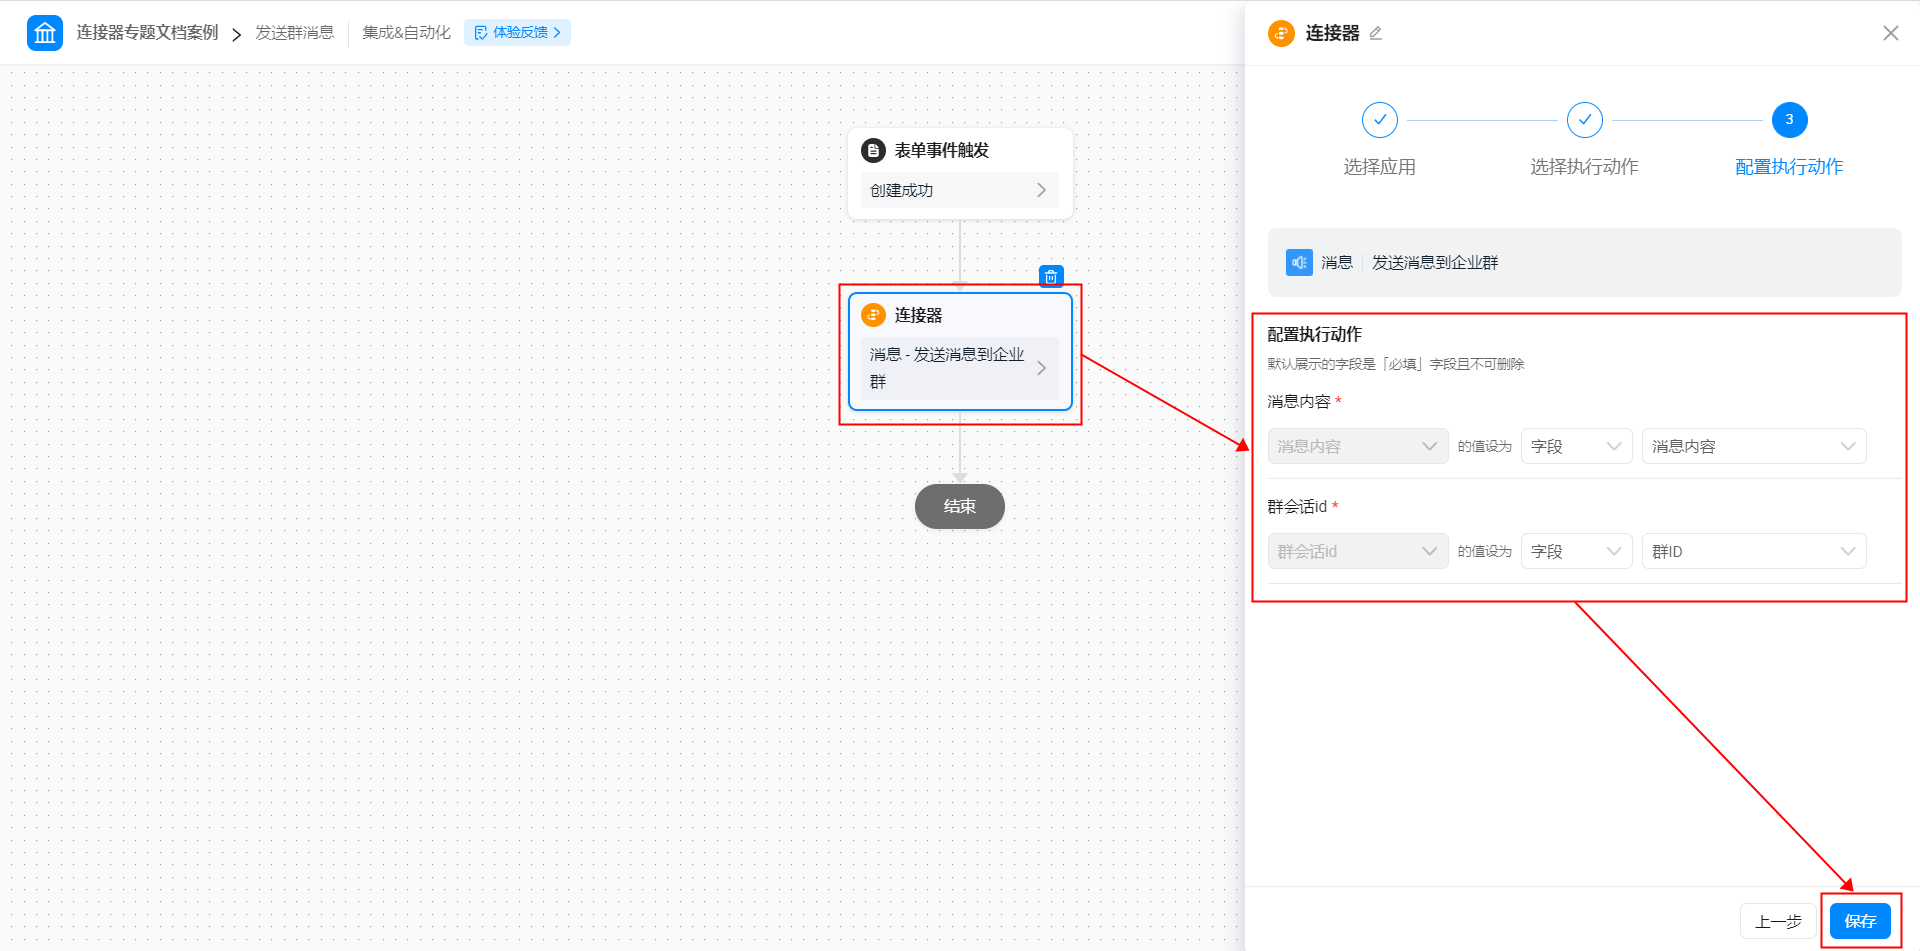Close the connector side panel
1920x951 pixels.
tap(1890, 33)
